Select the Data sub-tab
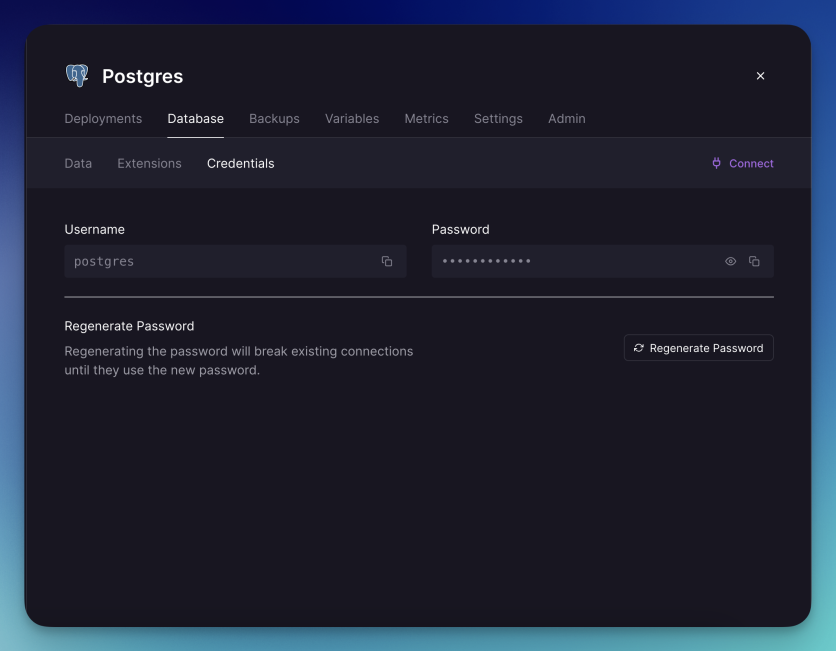This screenshot has width=836, height=651. [78, 163]
